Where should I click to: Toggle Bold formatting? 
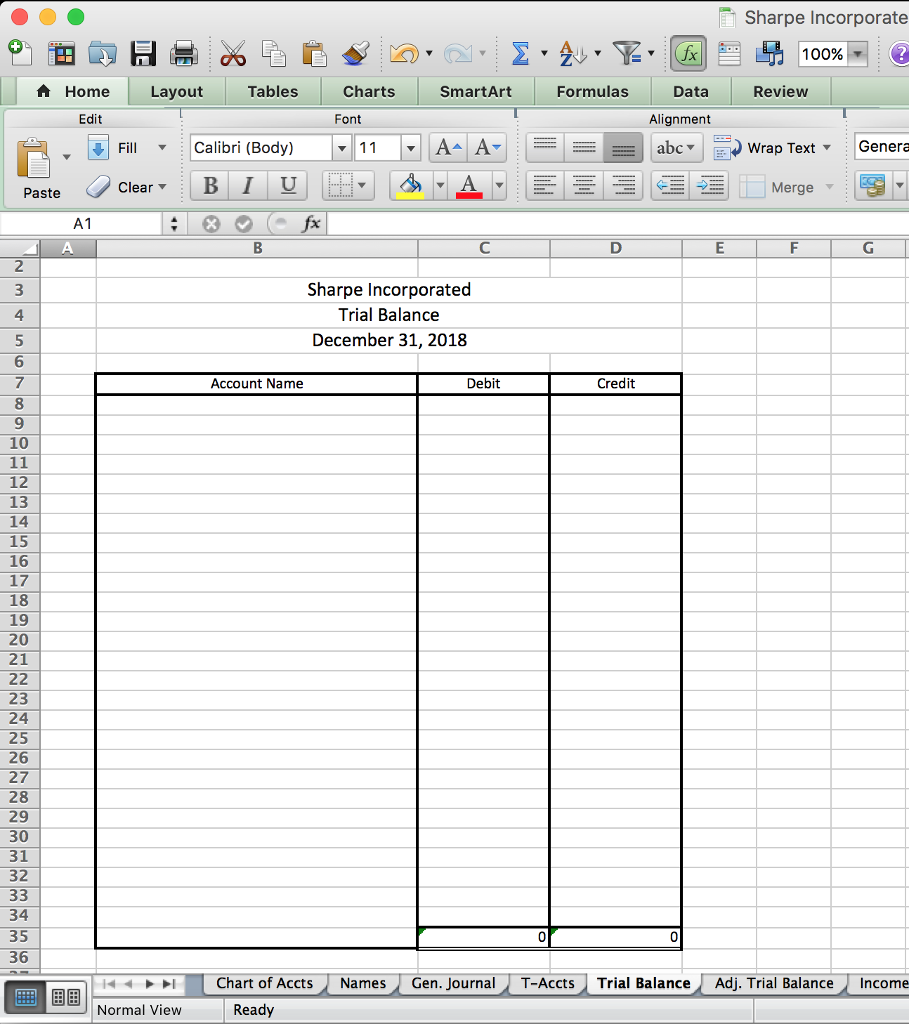(210, 186)
